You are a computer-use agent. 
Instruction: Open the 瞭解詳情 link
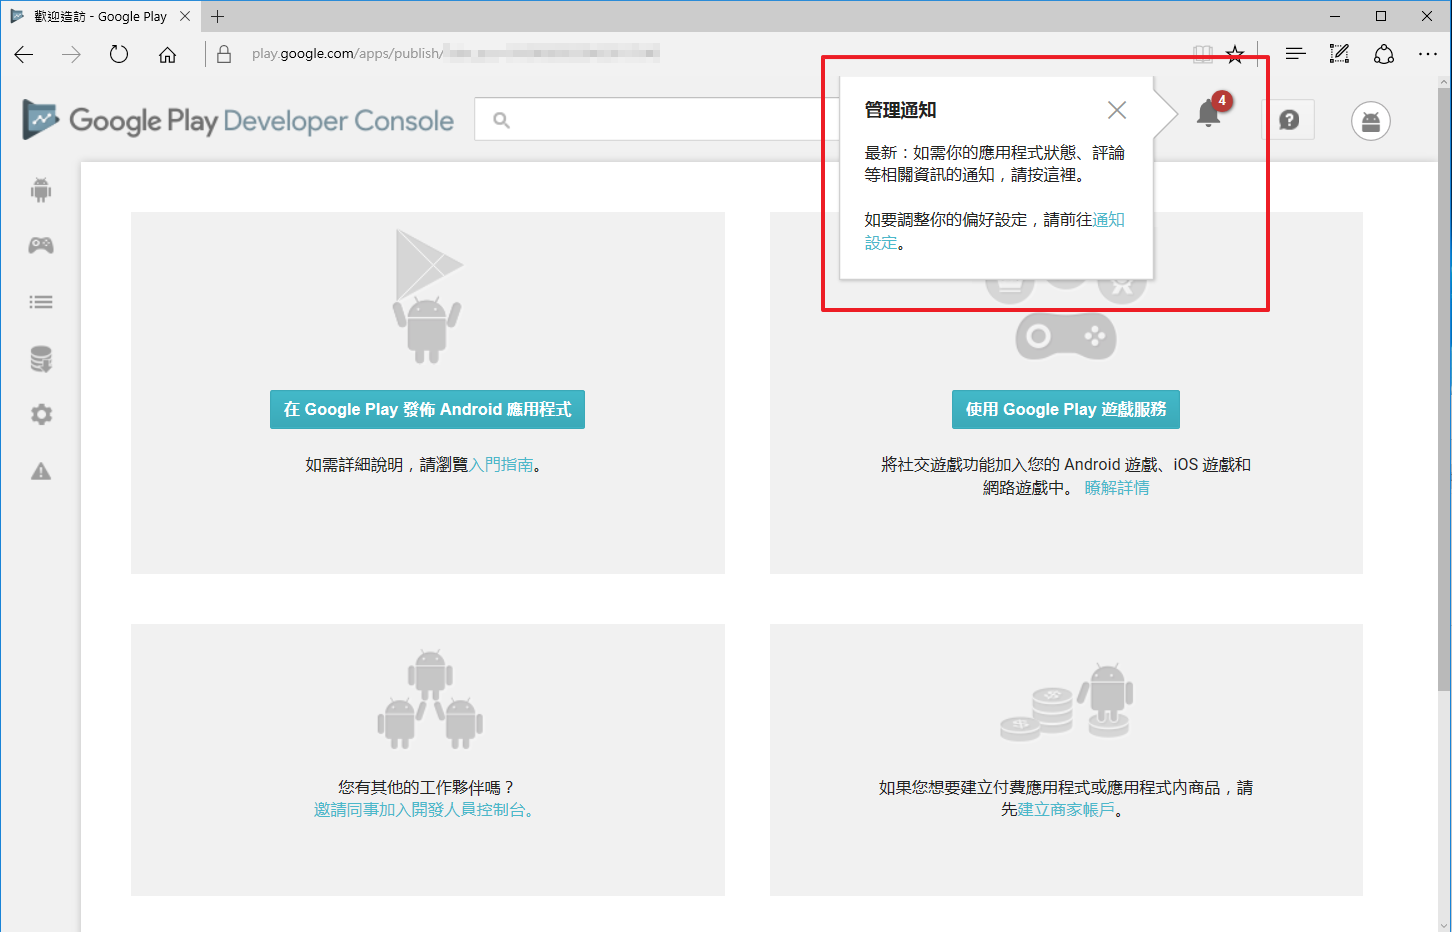point(1117,488)
